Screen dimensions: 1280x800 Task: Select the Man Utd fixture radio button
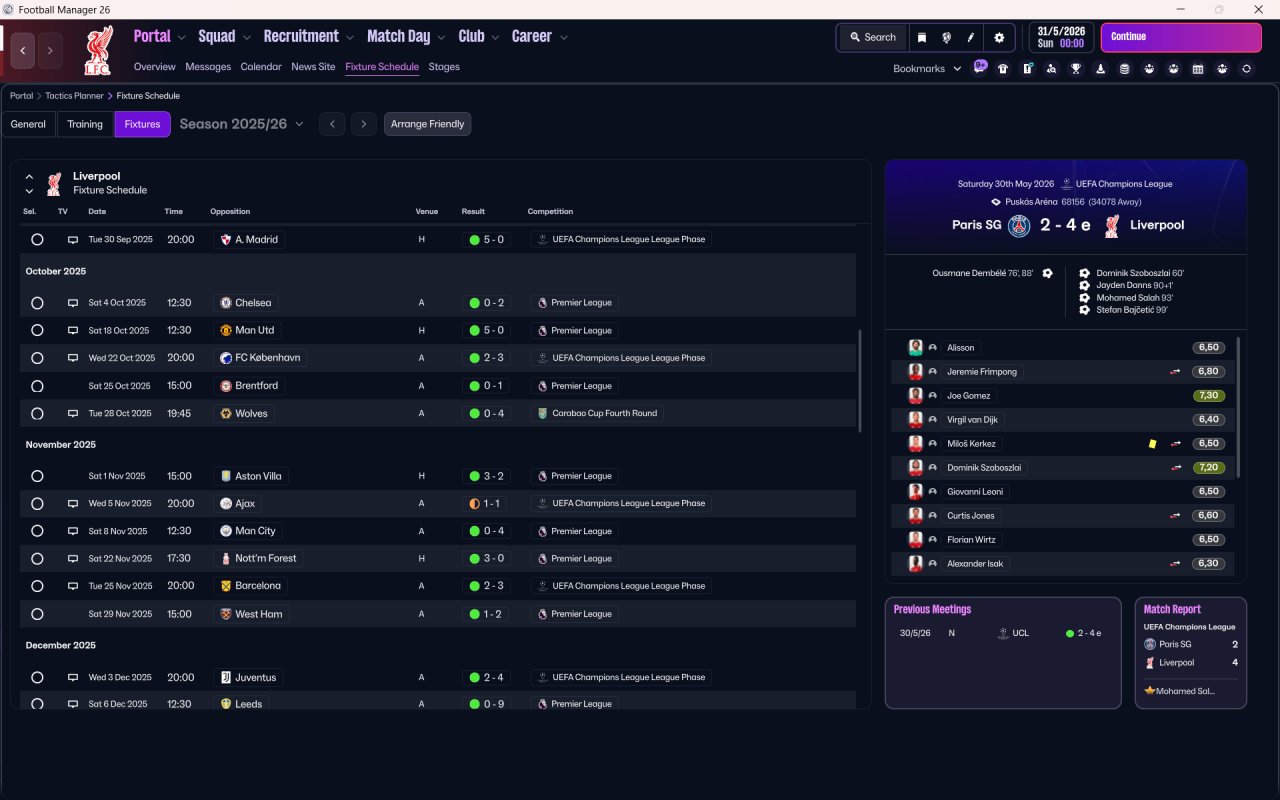coord(37,330)
